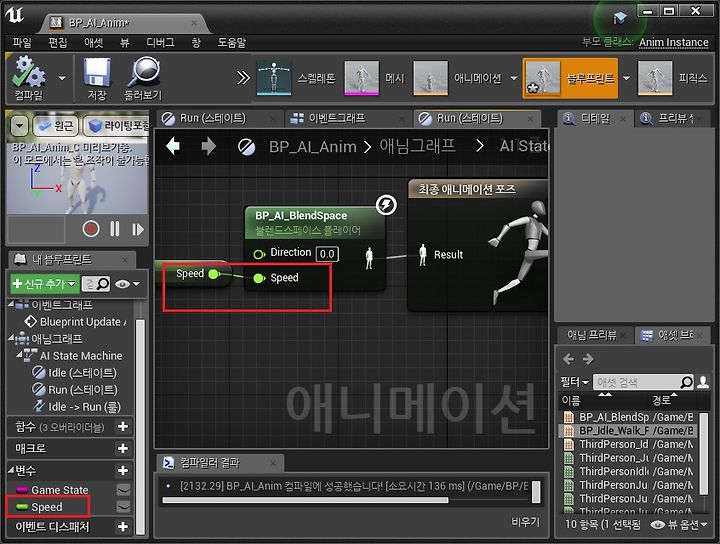Select Idle (스테이트) in the tree
The image size is (720, 544).
76,372
